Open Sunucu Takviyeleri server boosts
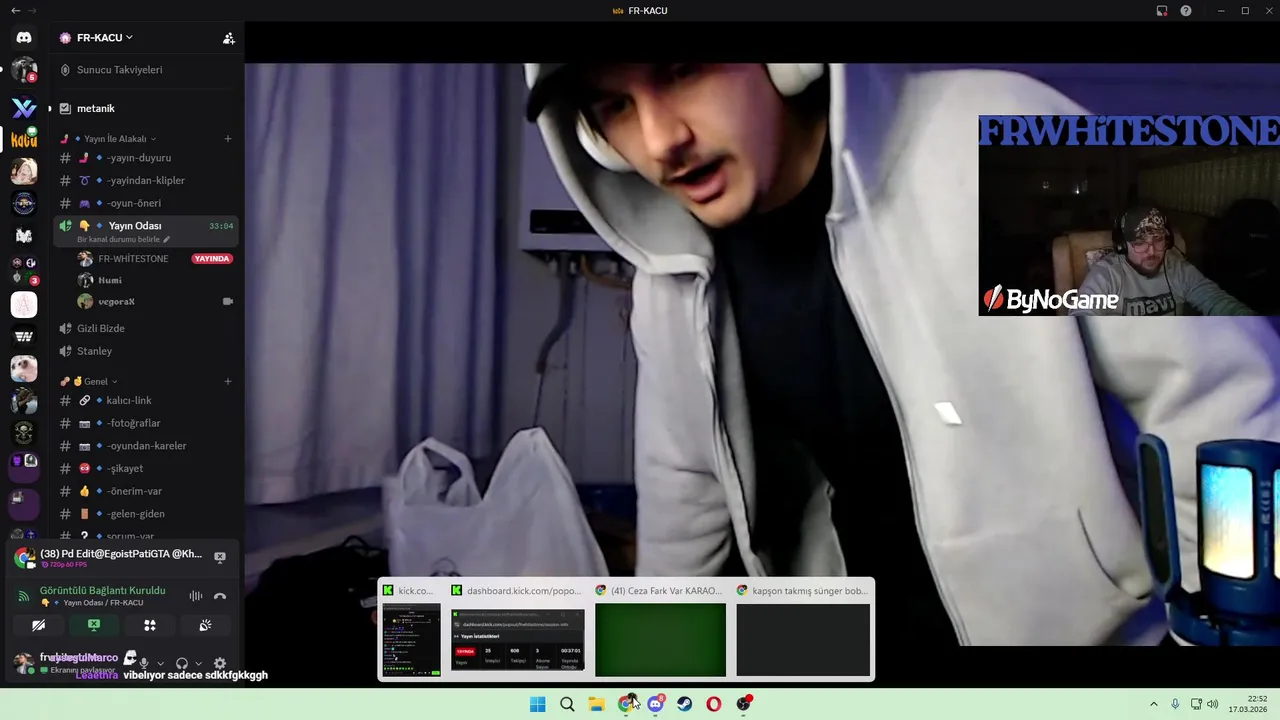Viewport: 1280px width, 720px height. pyautogui.click(x=146, y=70)
